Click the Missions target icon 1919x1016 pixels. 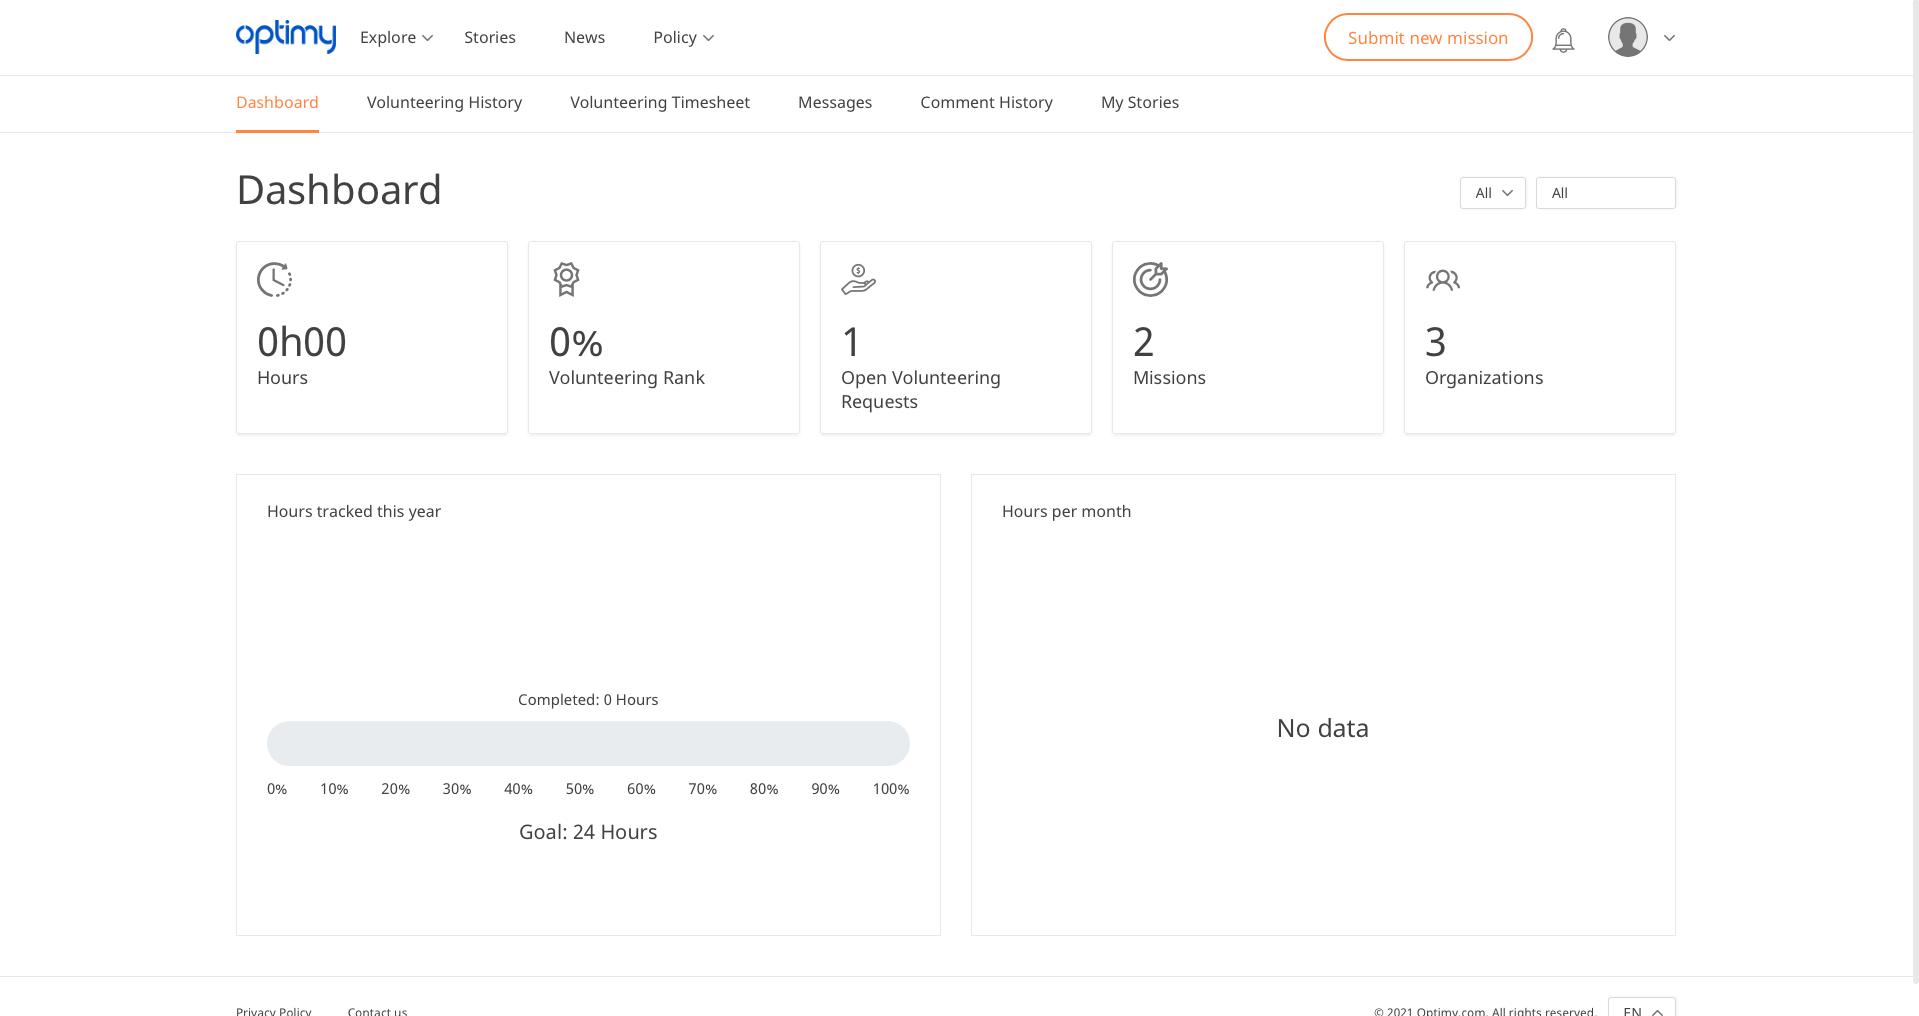coord(1150,279)
